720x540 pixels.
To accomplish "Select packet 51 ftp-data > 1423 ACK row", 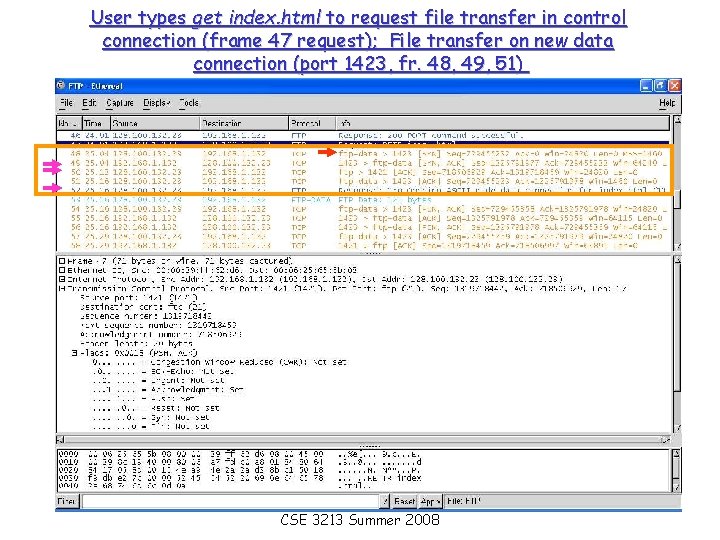I will point(363,181).
